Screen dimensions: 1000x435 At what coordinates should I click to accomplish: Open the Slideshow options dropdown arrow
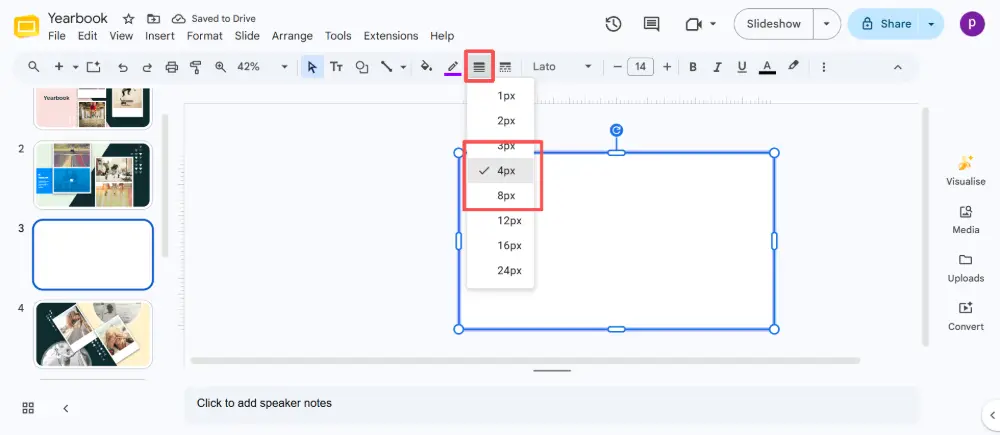pos(827,24)
